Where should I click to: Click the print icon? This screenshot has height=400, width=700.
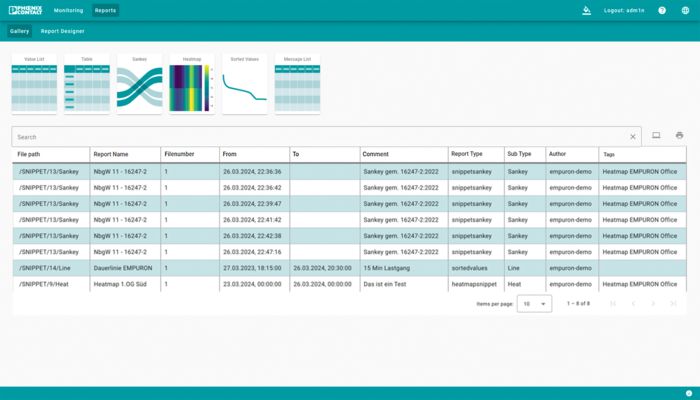679,135
